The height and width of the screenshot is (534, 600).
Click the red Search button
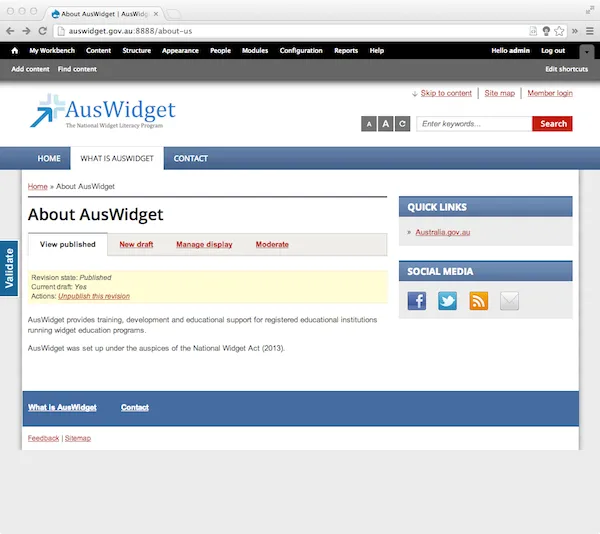[x=552, y=124]
